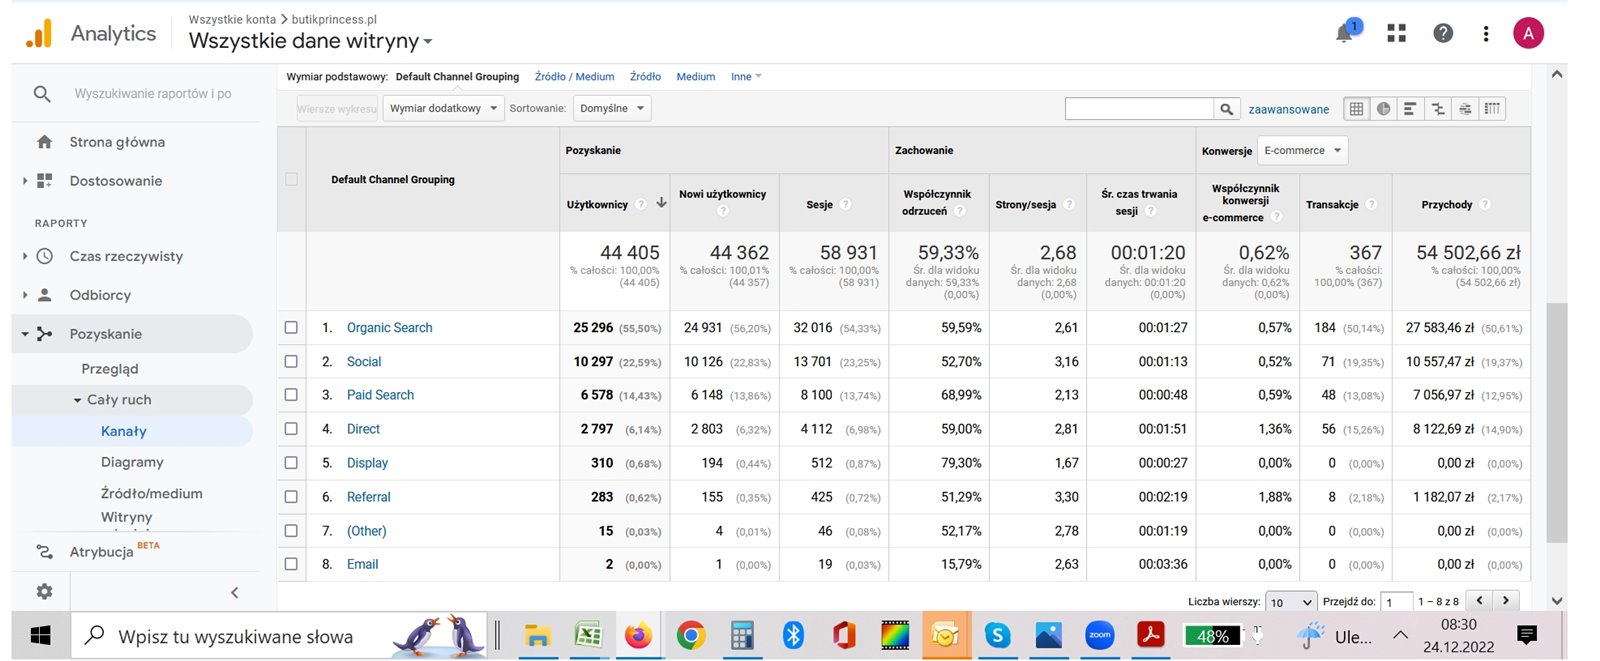The image size is (1600, 661).
Task: Select the pivot table view icon
Action: [x=1492, y=109]
